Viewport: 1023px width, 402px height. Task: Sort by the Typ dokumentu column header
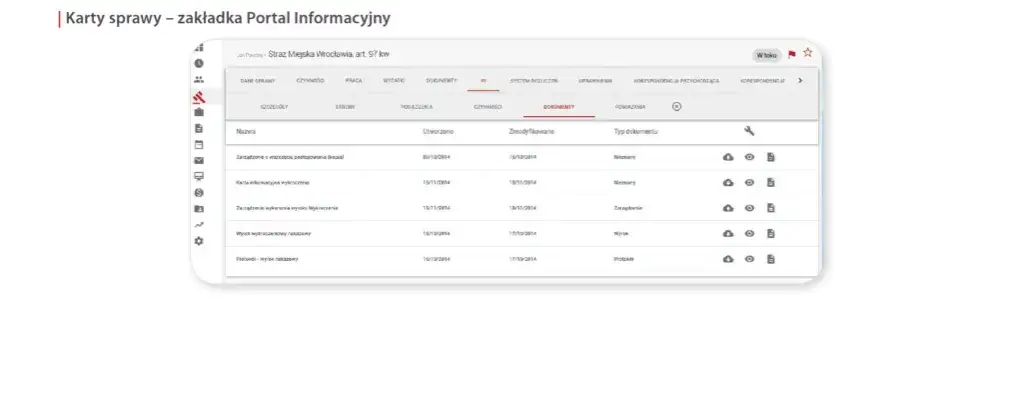coord(636,132)
